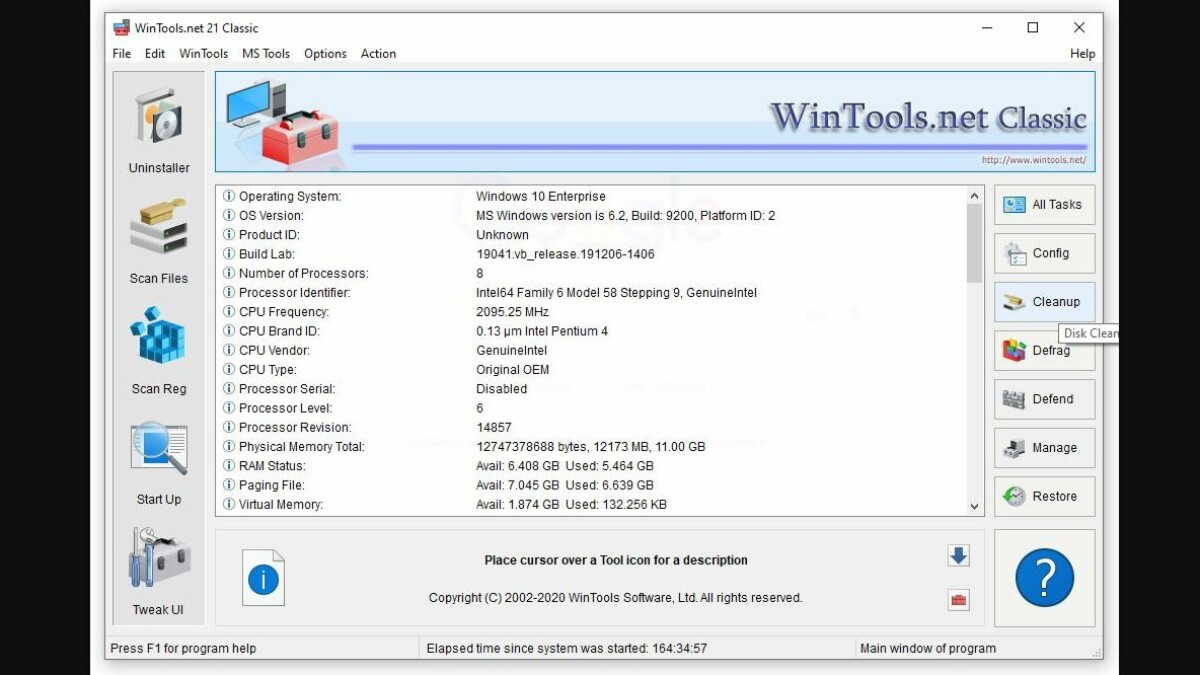Viewport: 1200px width, 675px height.
Task: Click the Cleanup button
Action: pyautogui.click(x=1044, y=301)
